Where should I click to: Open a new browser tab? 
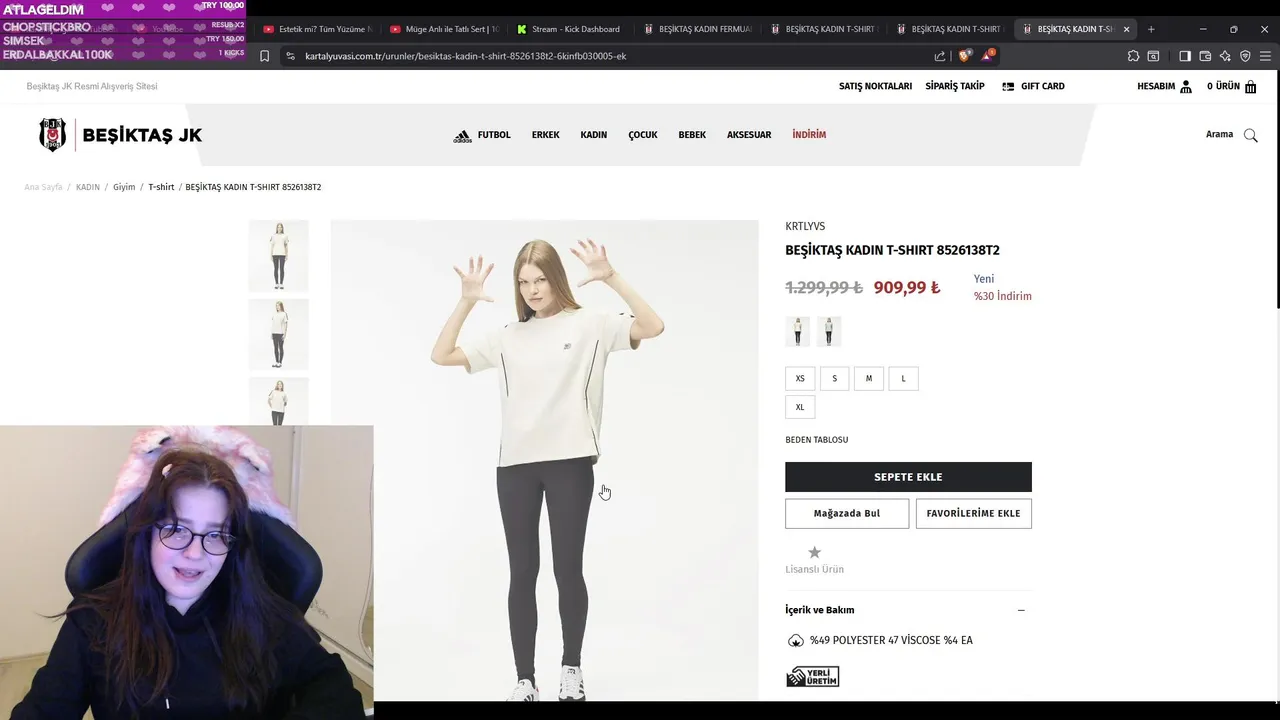(x=1151, y=29)
